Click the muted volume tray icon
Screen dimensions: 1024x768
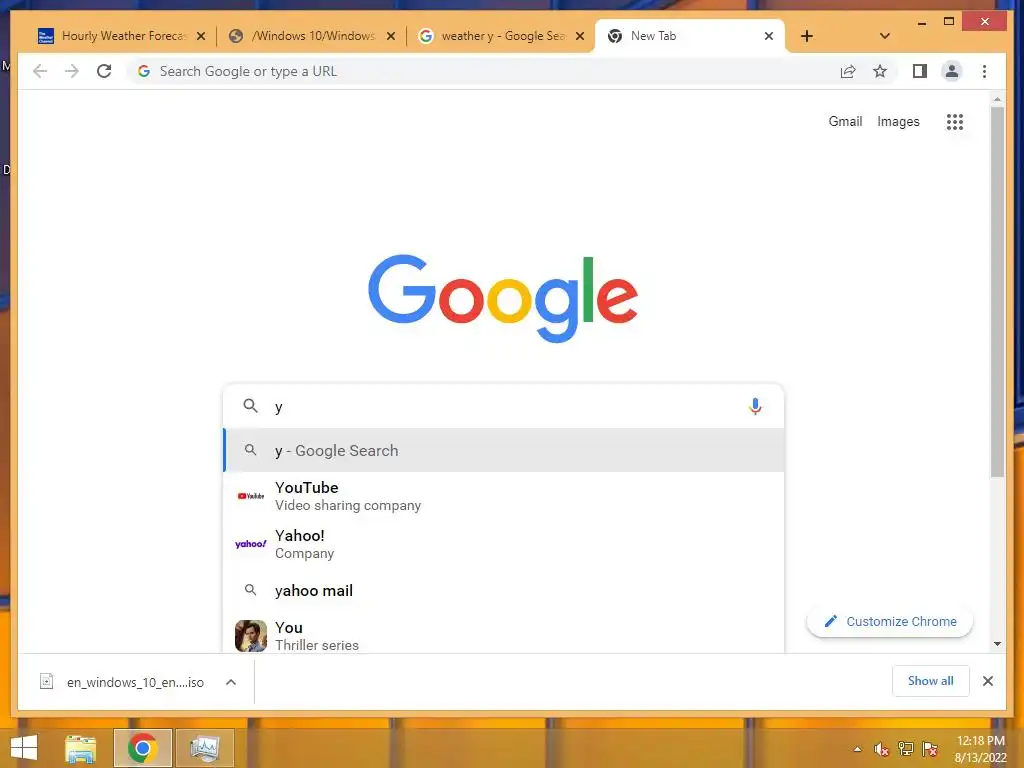(881, 749)
